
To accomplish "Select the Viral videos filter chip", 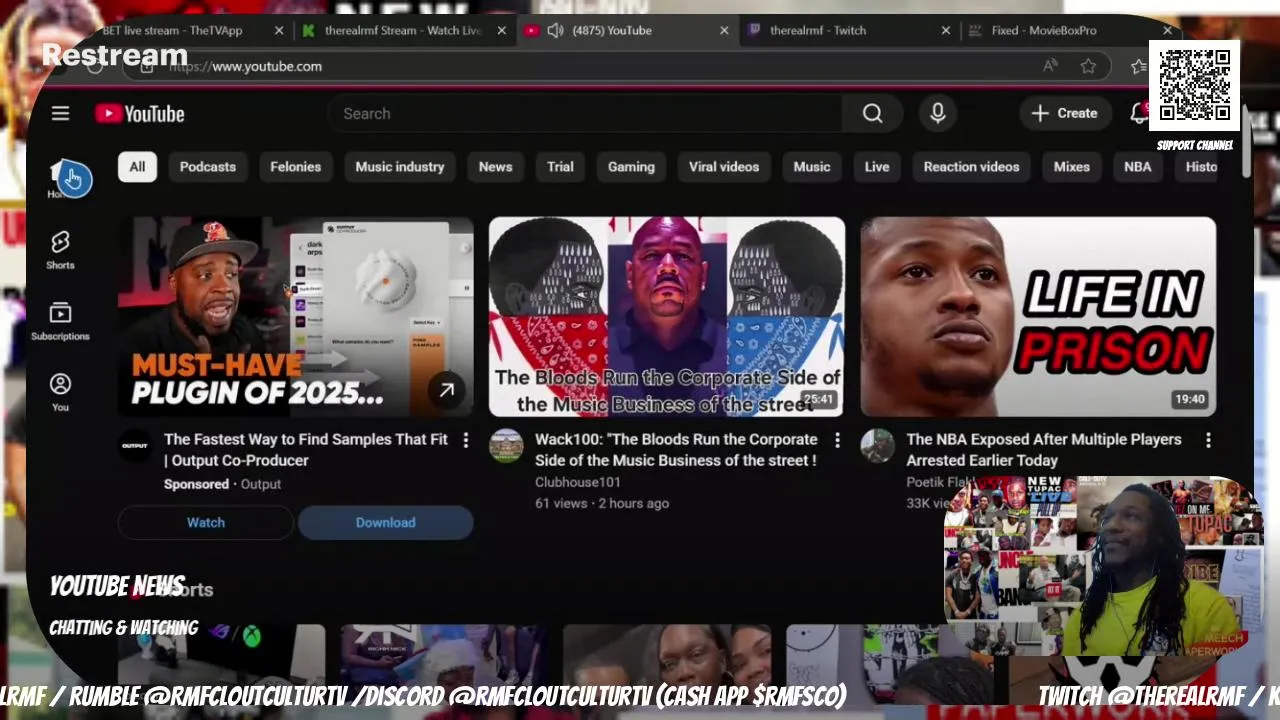I will pyautogui.click(x=724, y=167).
